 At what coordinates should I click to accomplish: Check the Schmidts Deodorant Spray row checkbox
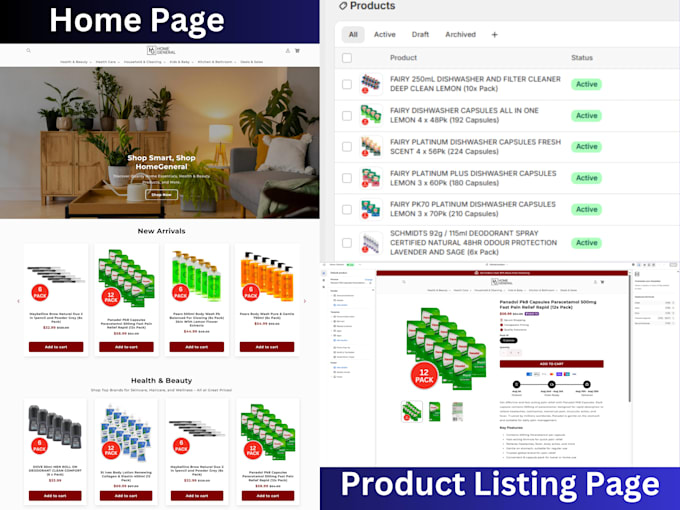pos(347,243)
